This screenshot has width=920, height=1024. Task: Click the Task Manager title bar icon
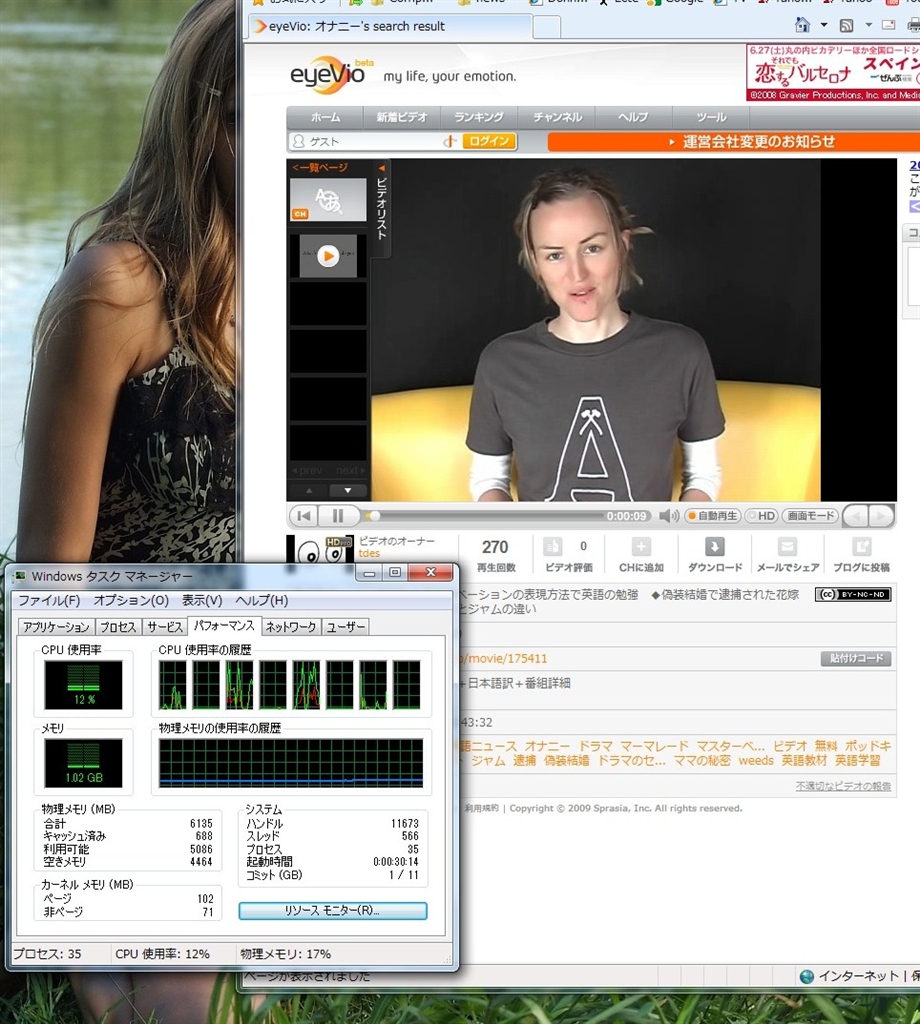tap(20, 576)
